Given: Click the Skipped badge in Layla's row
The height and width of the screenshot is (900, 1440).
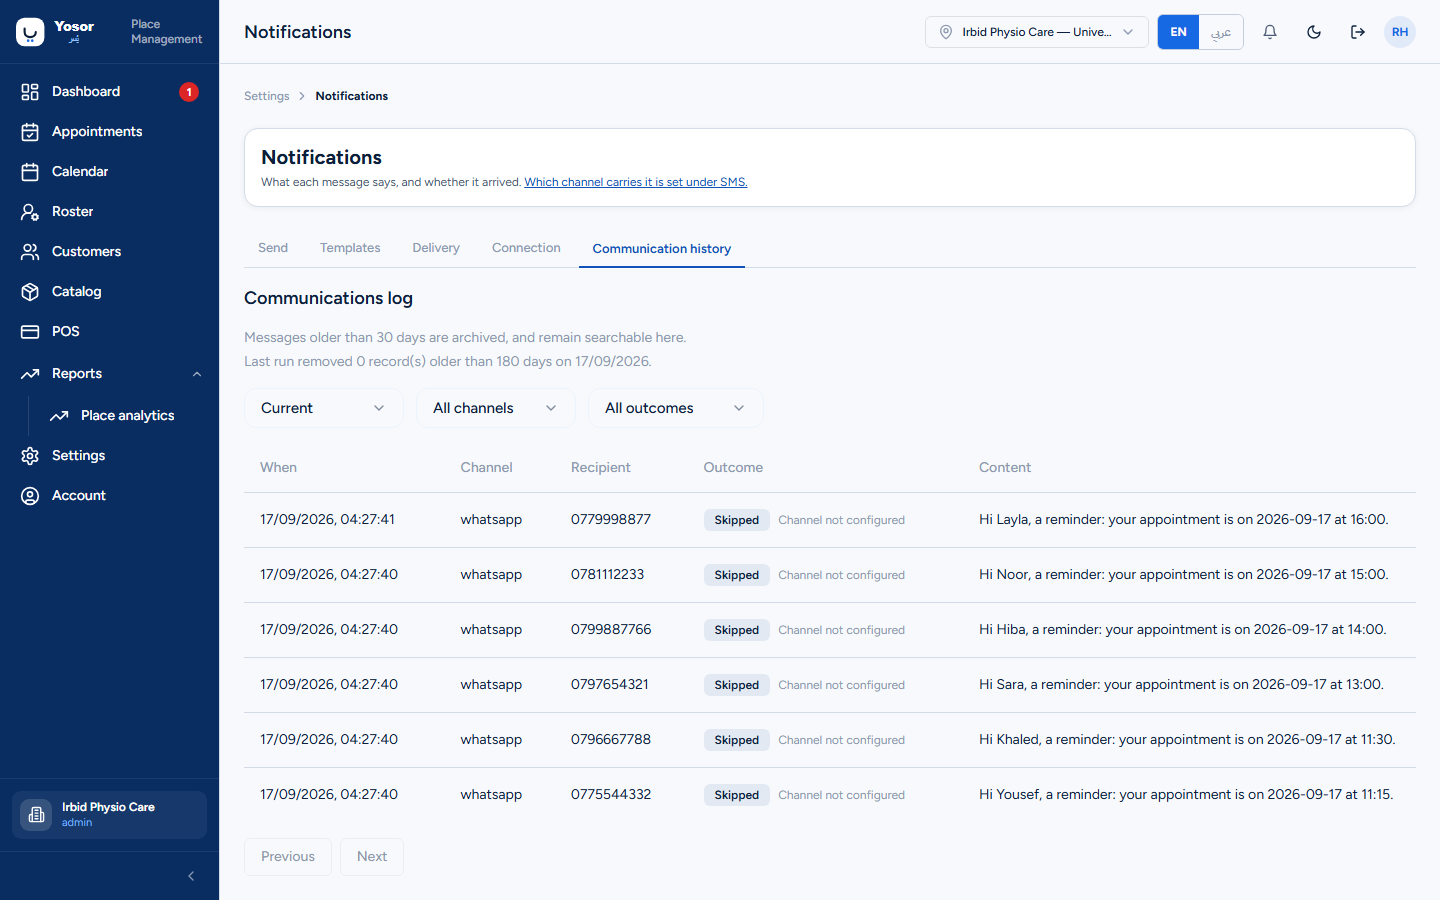Looking at the screenshot, I should pyautogui.click(x=737, y=520).
